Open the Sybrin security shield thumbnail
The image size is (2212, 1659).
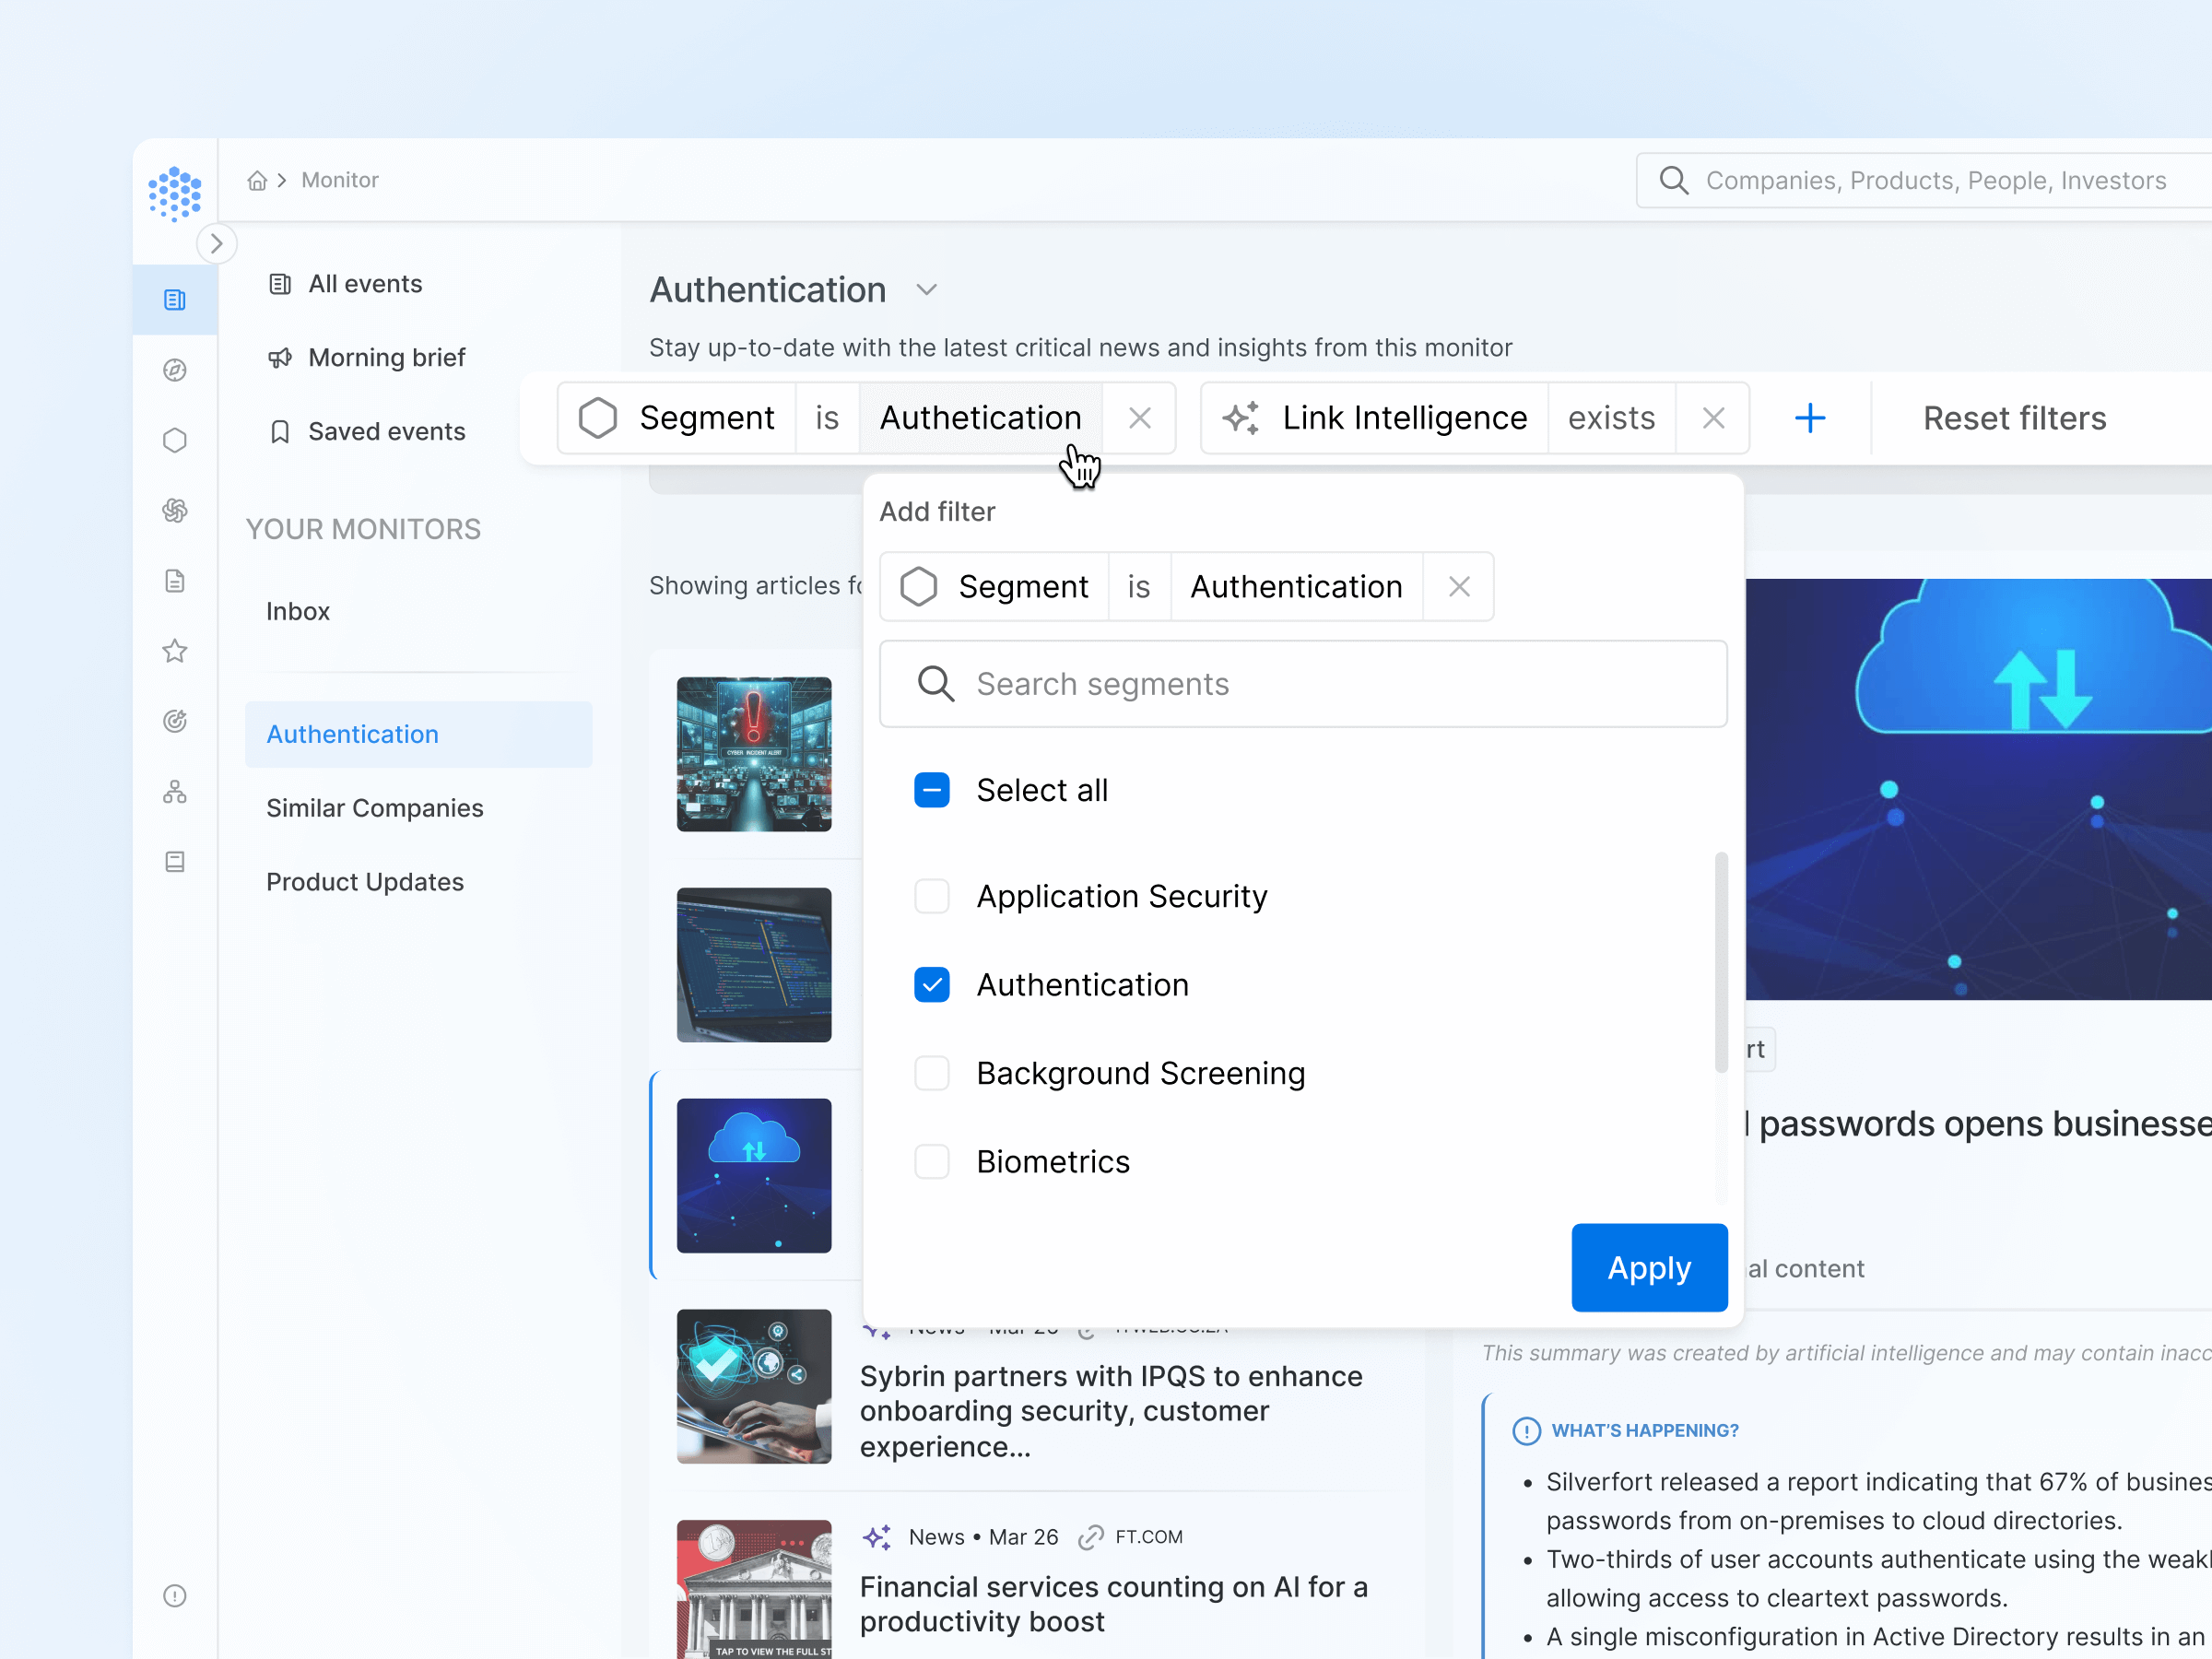pos(754,1388)
